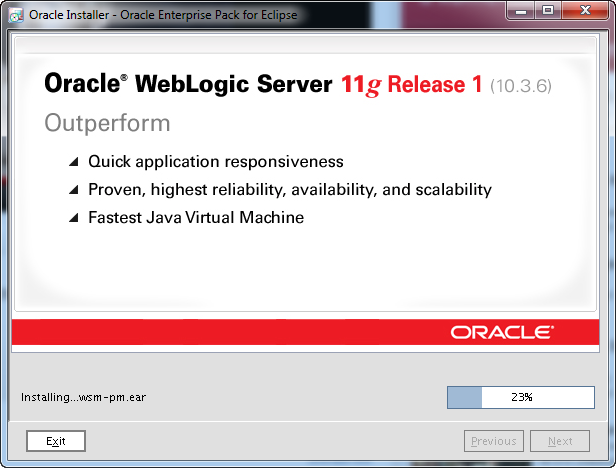Image resolution: width=616 pixels, height=468 pixels.
Task: Click 'Fastest Java Virtual Machine' bullet text
Action: pyautogui.click(x=196, y=217)
